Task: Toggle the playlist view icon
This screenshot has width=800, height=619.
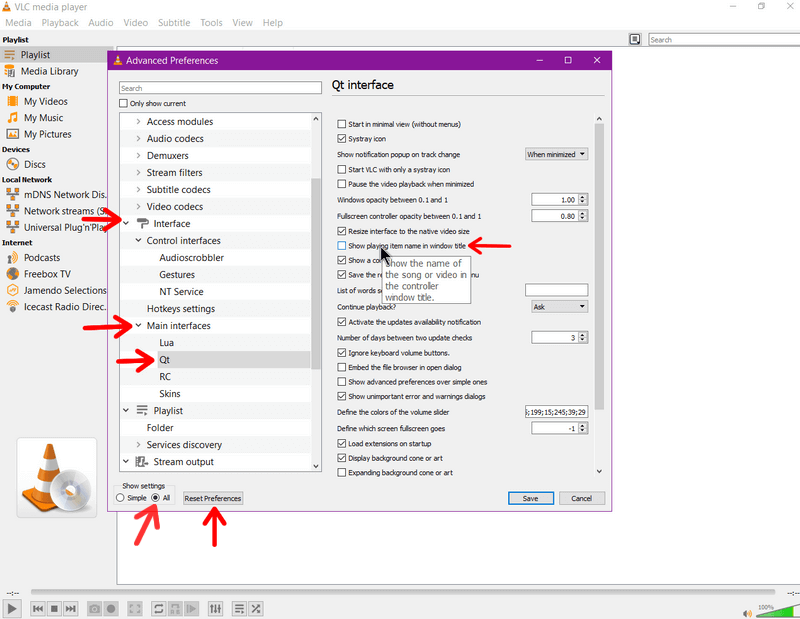Action: (x=239, y=608)
